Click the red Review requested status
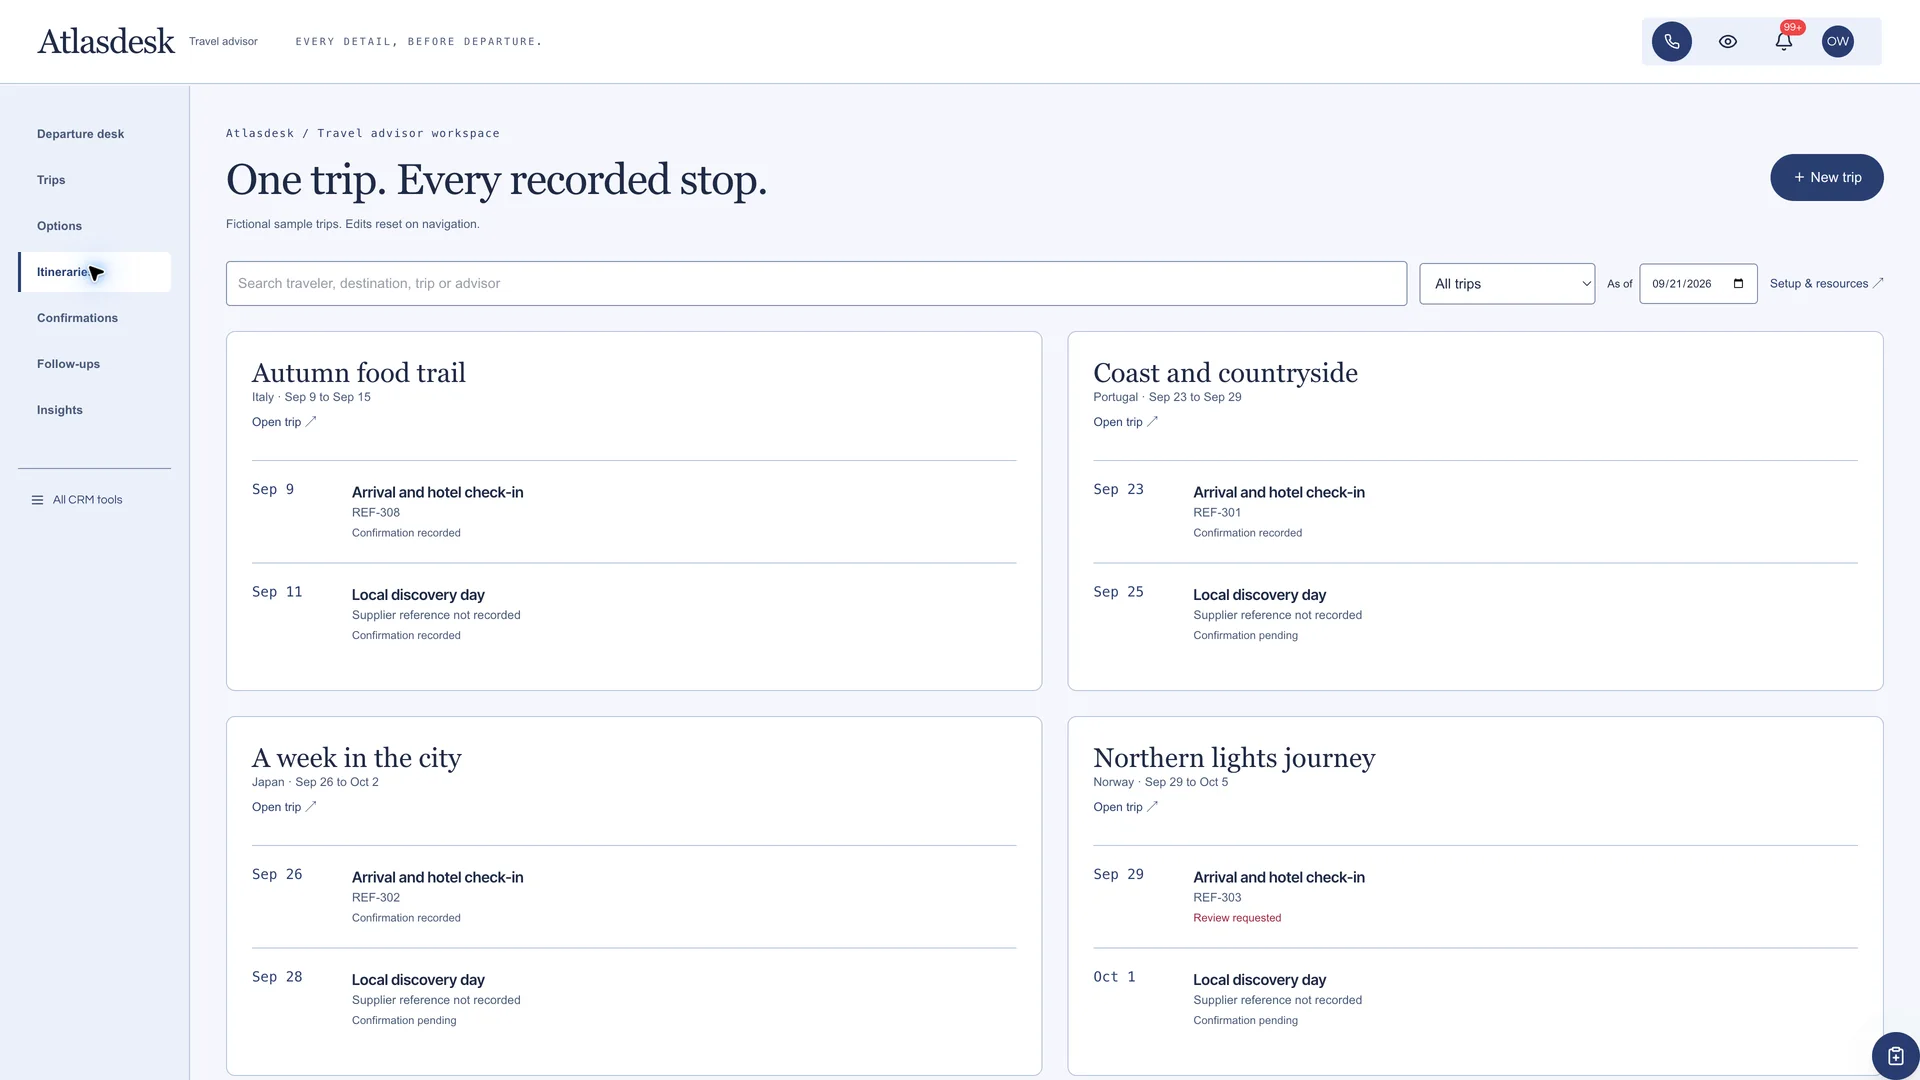Viewport: 1920px width, 1080px height. click(x=1237, y=918)
